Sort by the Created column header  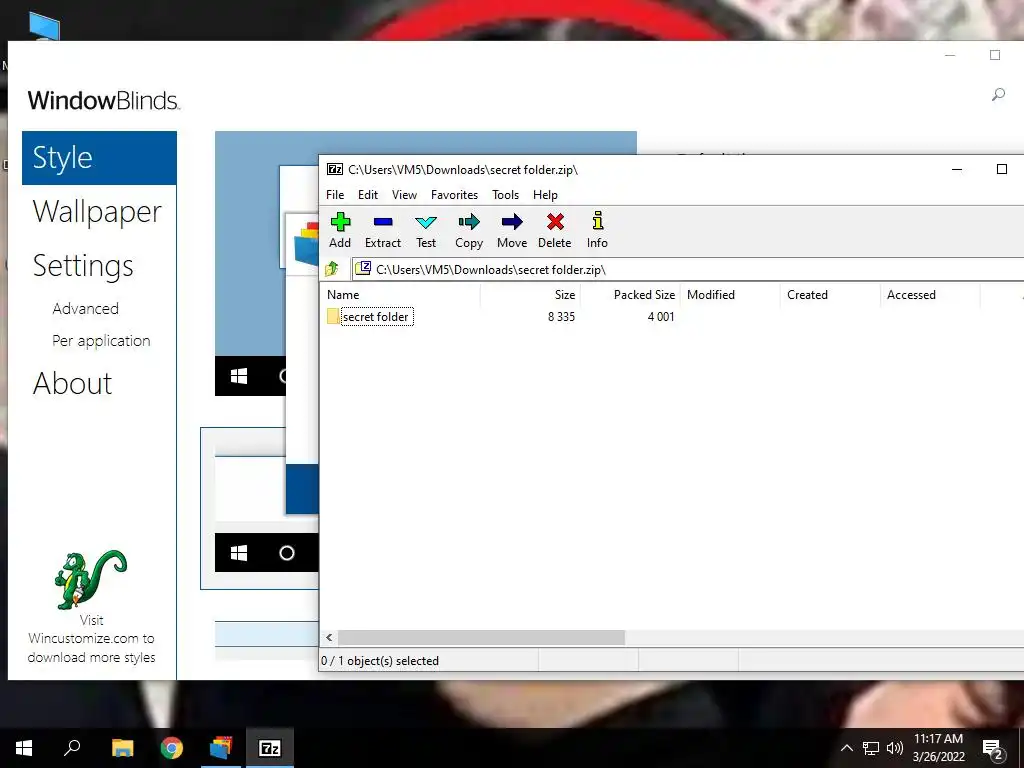[830, 295]
